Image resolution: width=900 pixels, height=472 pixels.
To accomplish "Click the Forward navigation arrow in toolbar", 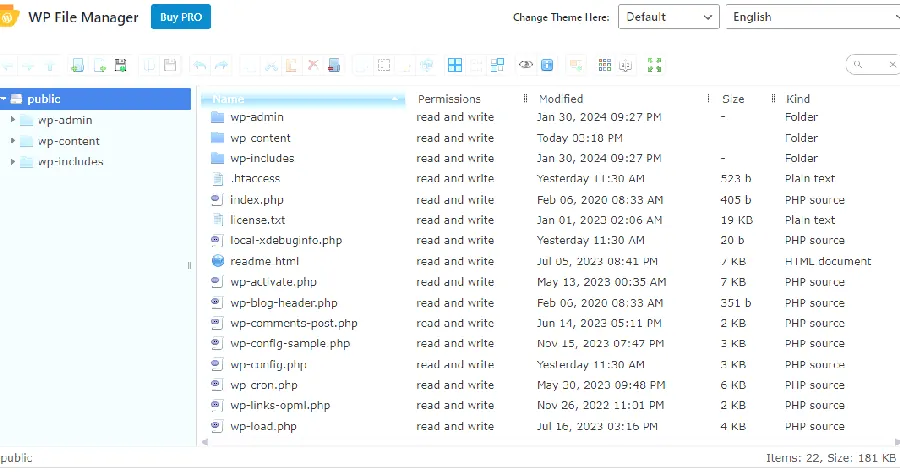I will (28, 66).
